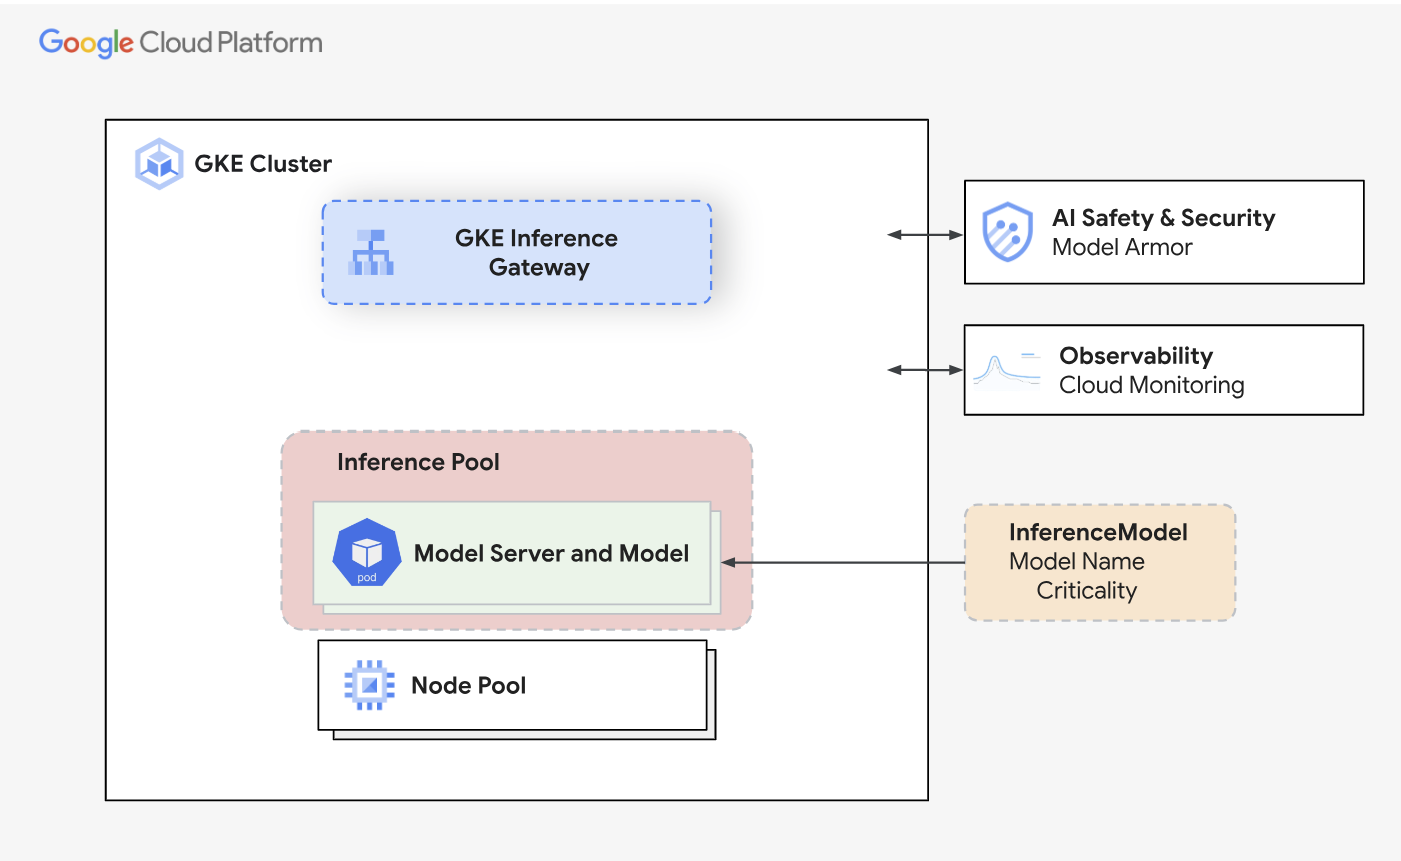Image resolution: width=1401 pixels, height=861 pixels.
Task: Select the Node Pool label
Action: [468, 685]
